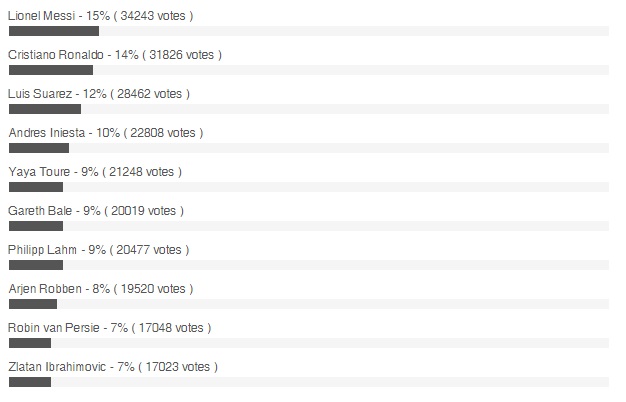Select the Philipp Lahm vote label
626x402 pixels.
[x=98, y=250]
